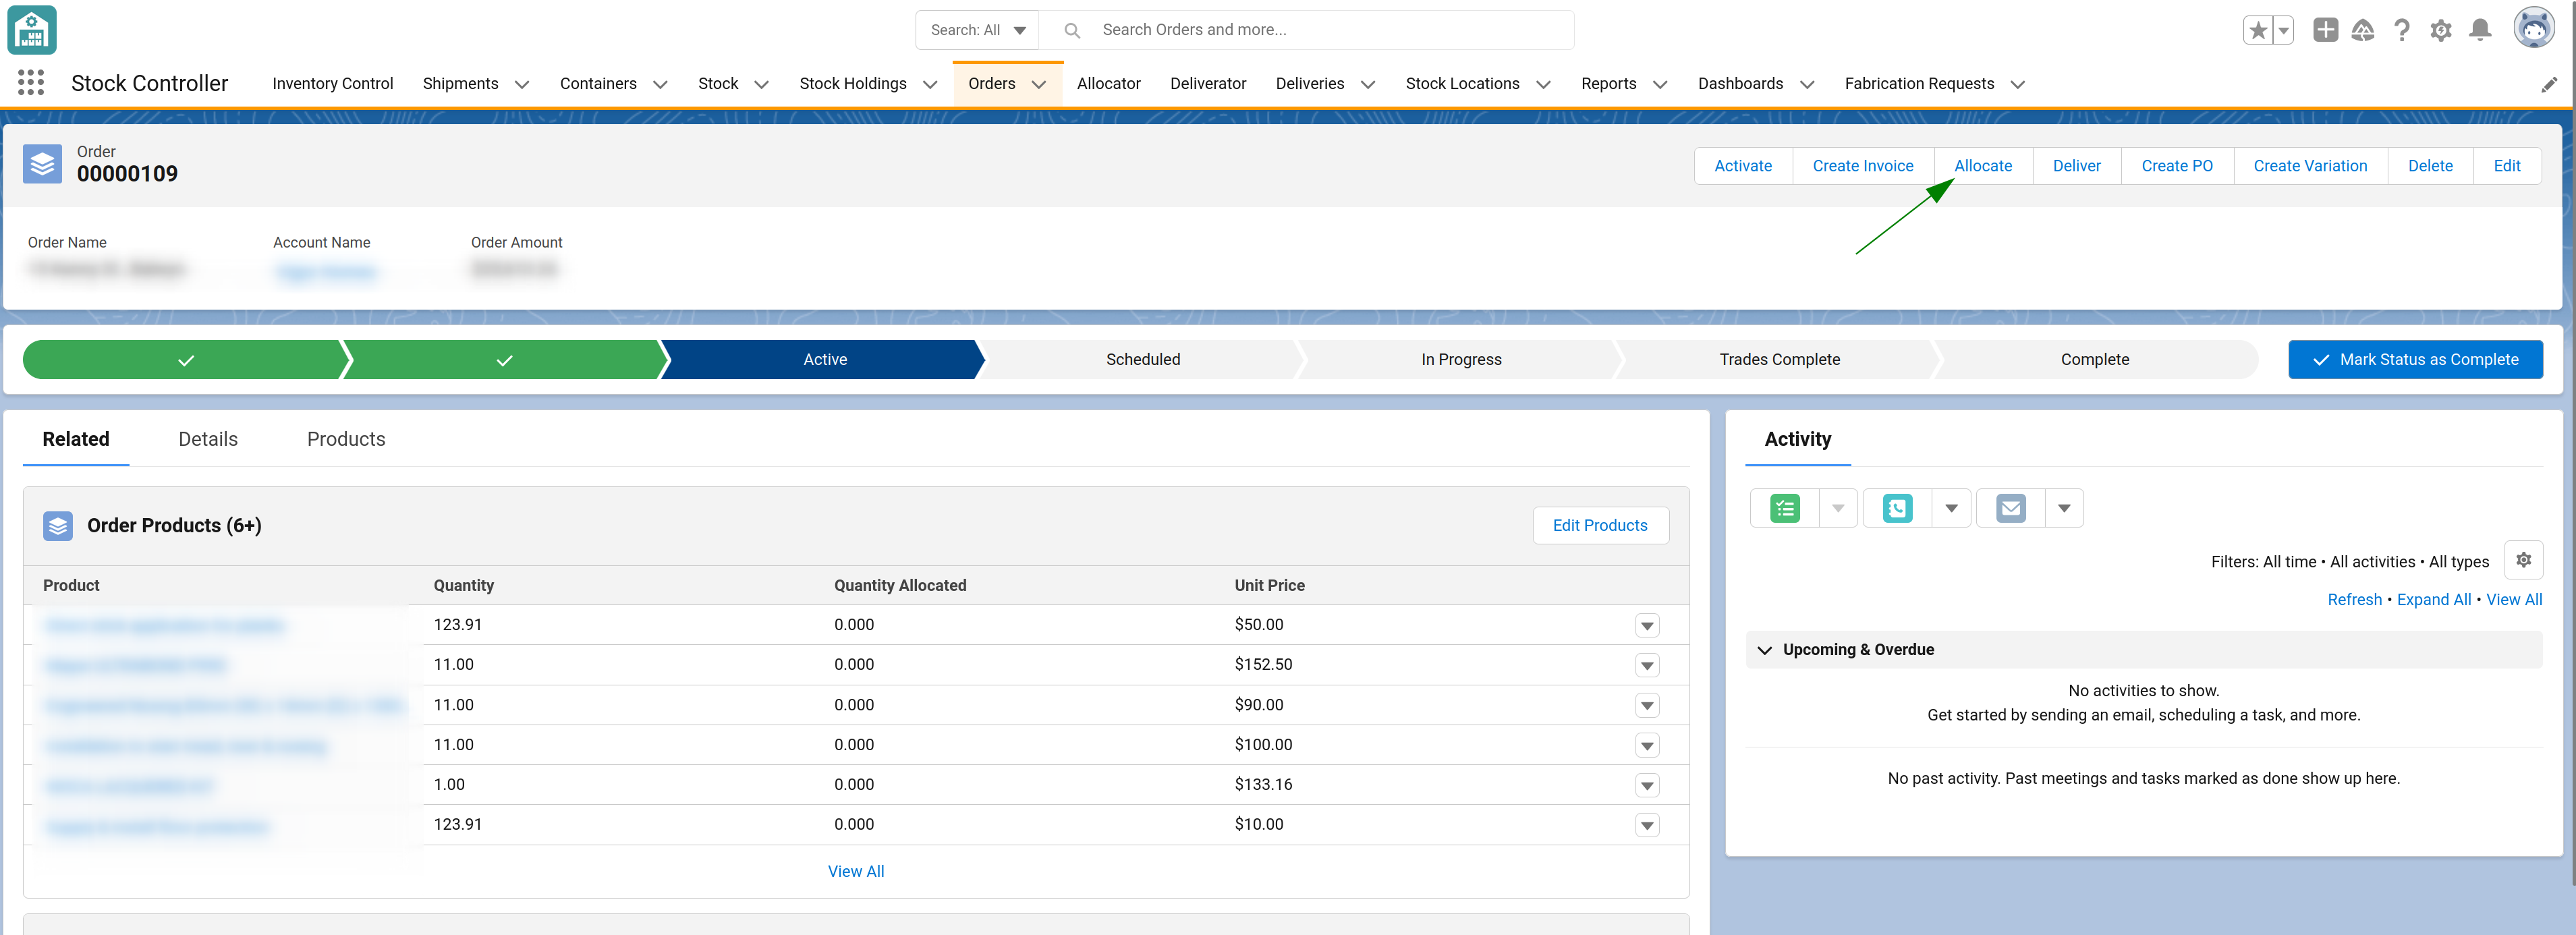
Task: Select the Active path stage
Action: pyautogui.click(x=825, y=360)
